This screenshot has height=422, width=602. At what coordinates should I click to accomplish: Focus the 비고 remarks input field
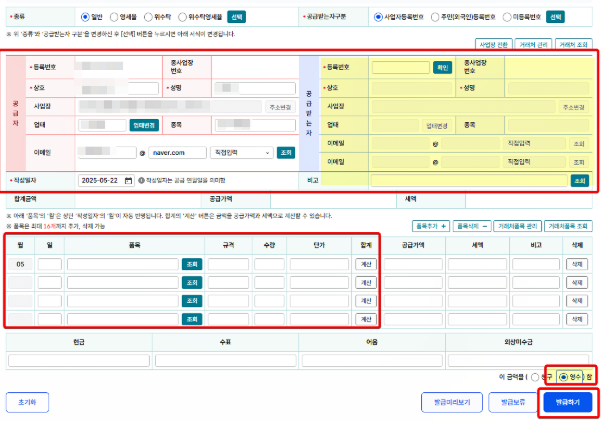[469, 180]
